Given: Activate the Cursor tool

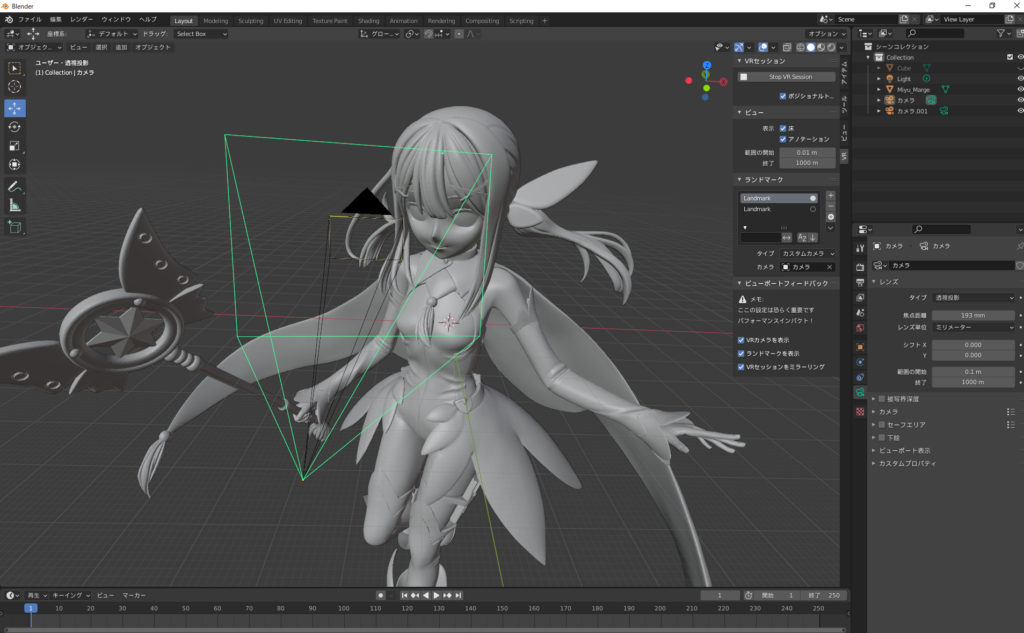Looking at the screenshot, I should point(15,87).
